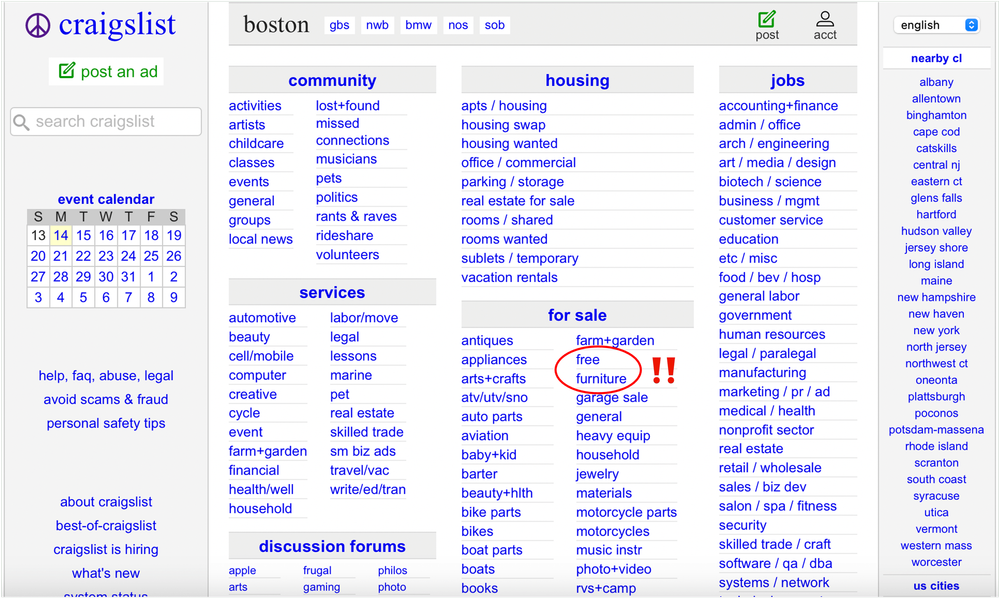Open rants & raves link
This screenshot has height=598, width=1000.
pyautogui.click(x=356, y=216)
